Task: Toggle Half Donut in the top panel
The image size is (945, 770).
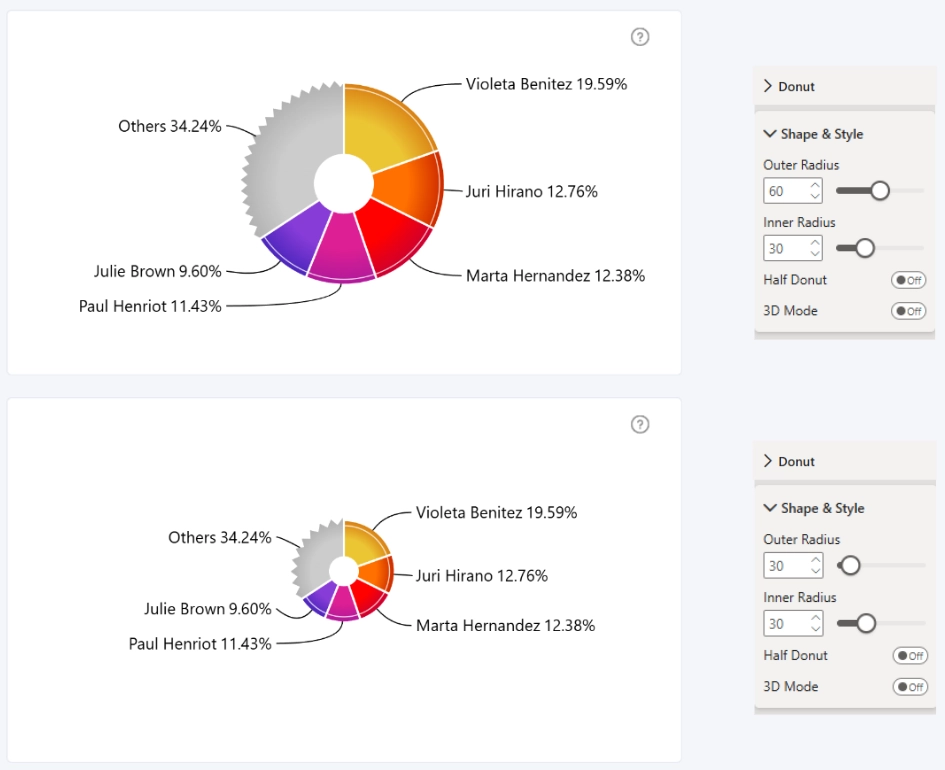Action: [908, 280]
